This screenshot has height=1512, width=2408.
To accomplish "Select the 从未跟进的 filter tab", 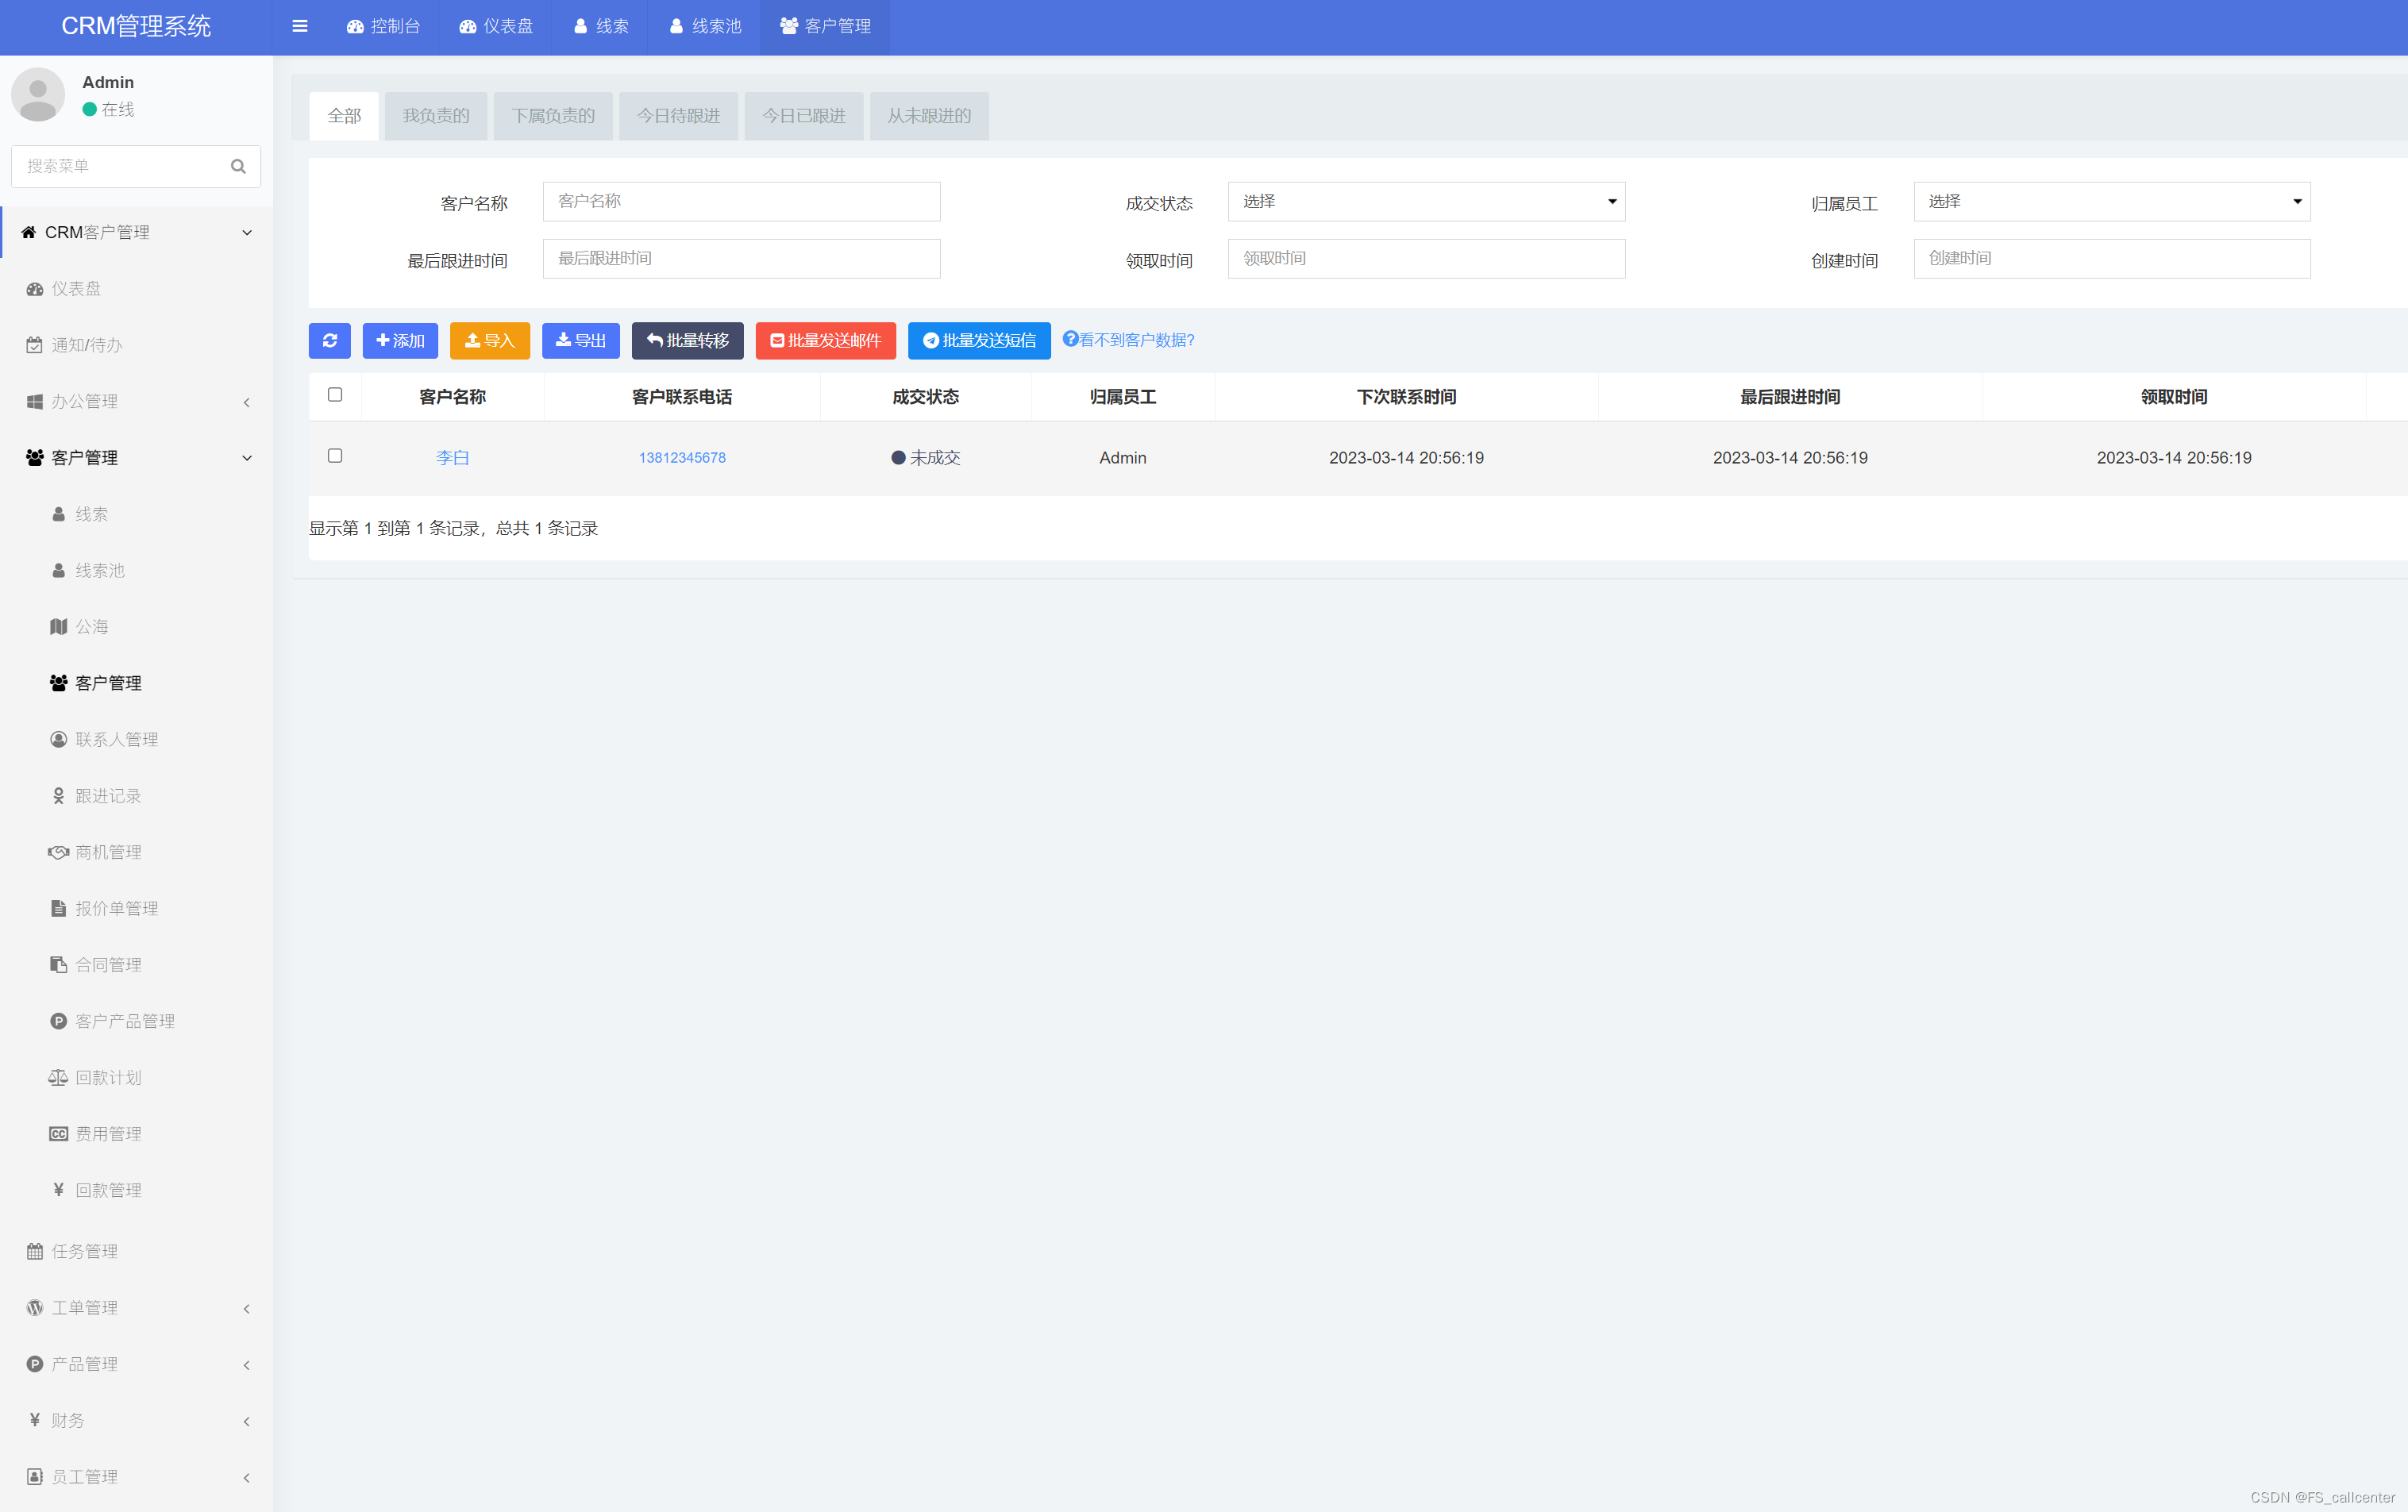I will point(929,116).
